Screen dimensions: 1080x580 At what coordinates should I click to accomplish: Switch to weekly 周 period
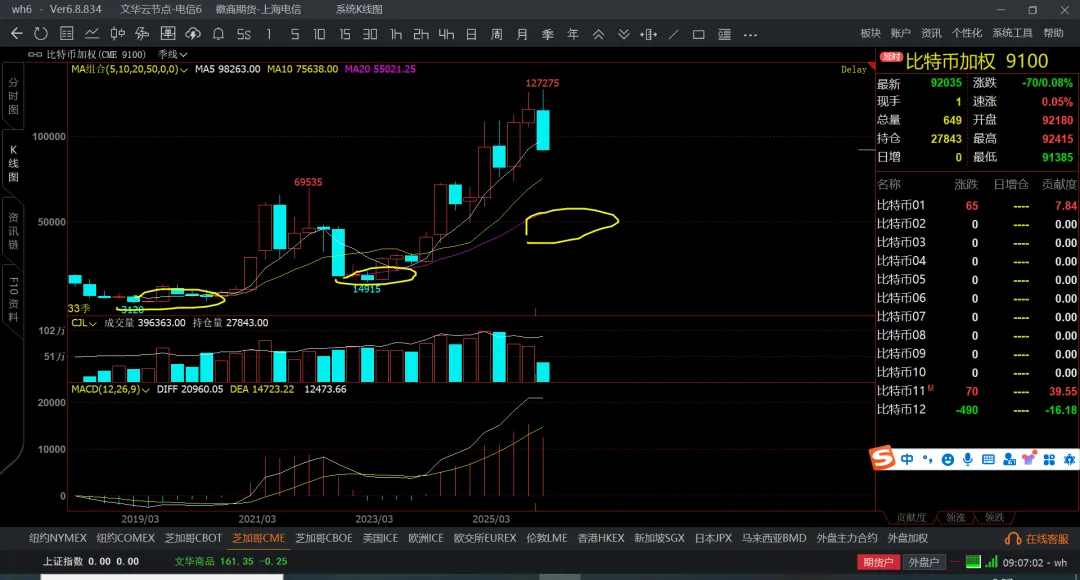497,34
